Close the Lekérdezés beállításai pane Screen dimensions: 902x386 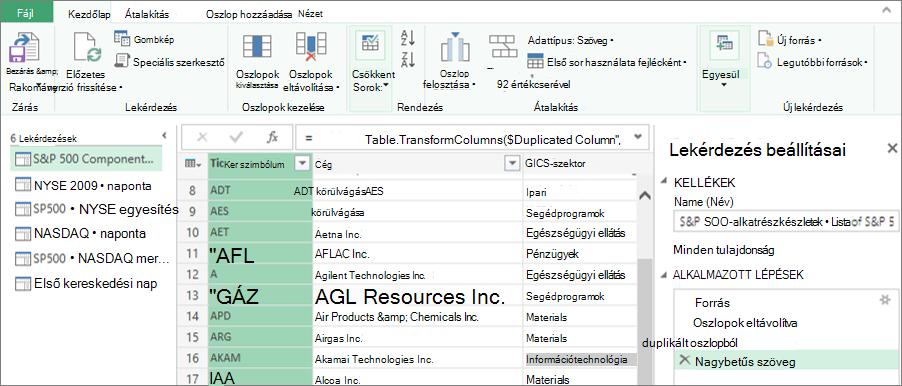click(892, 148)
